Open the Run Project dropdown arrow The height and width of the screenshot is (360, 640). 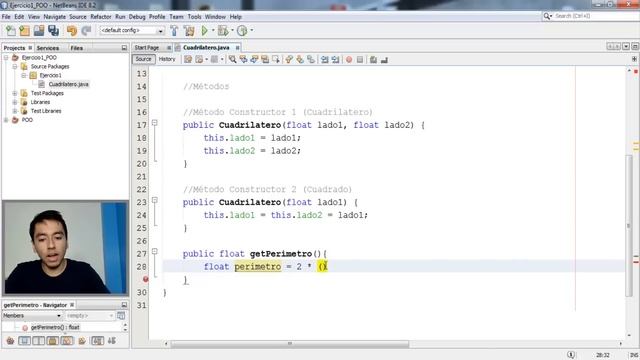pyautogui.click(x=213, y=31)
